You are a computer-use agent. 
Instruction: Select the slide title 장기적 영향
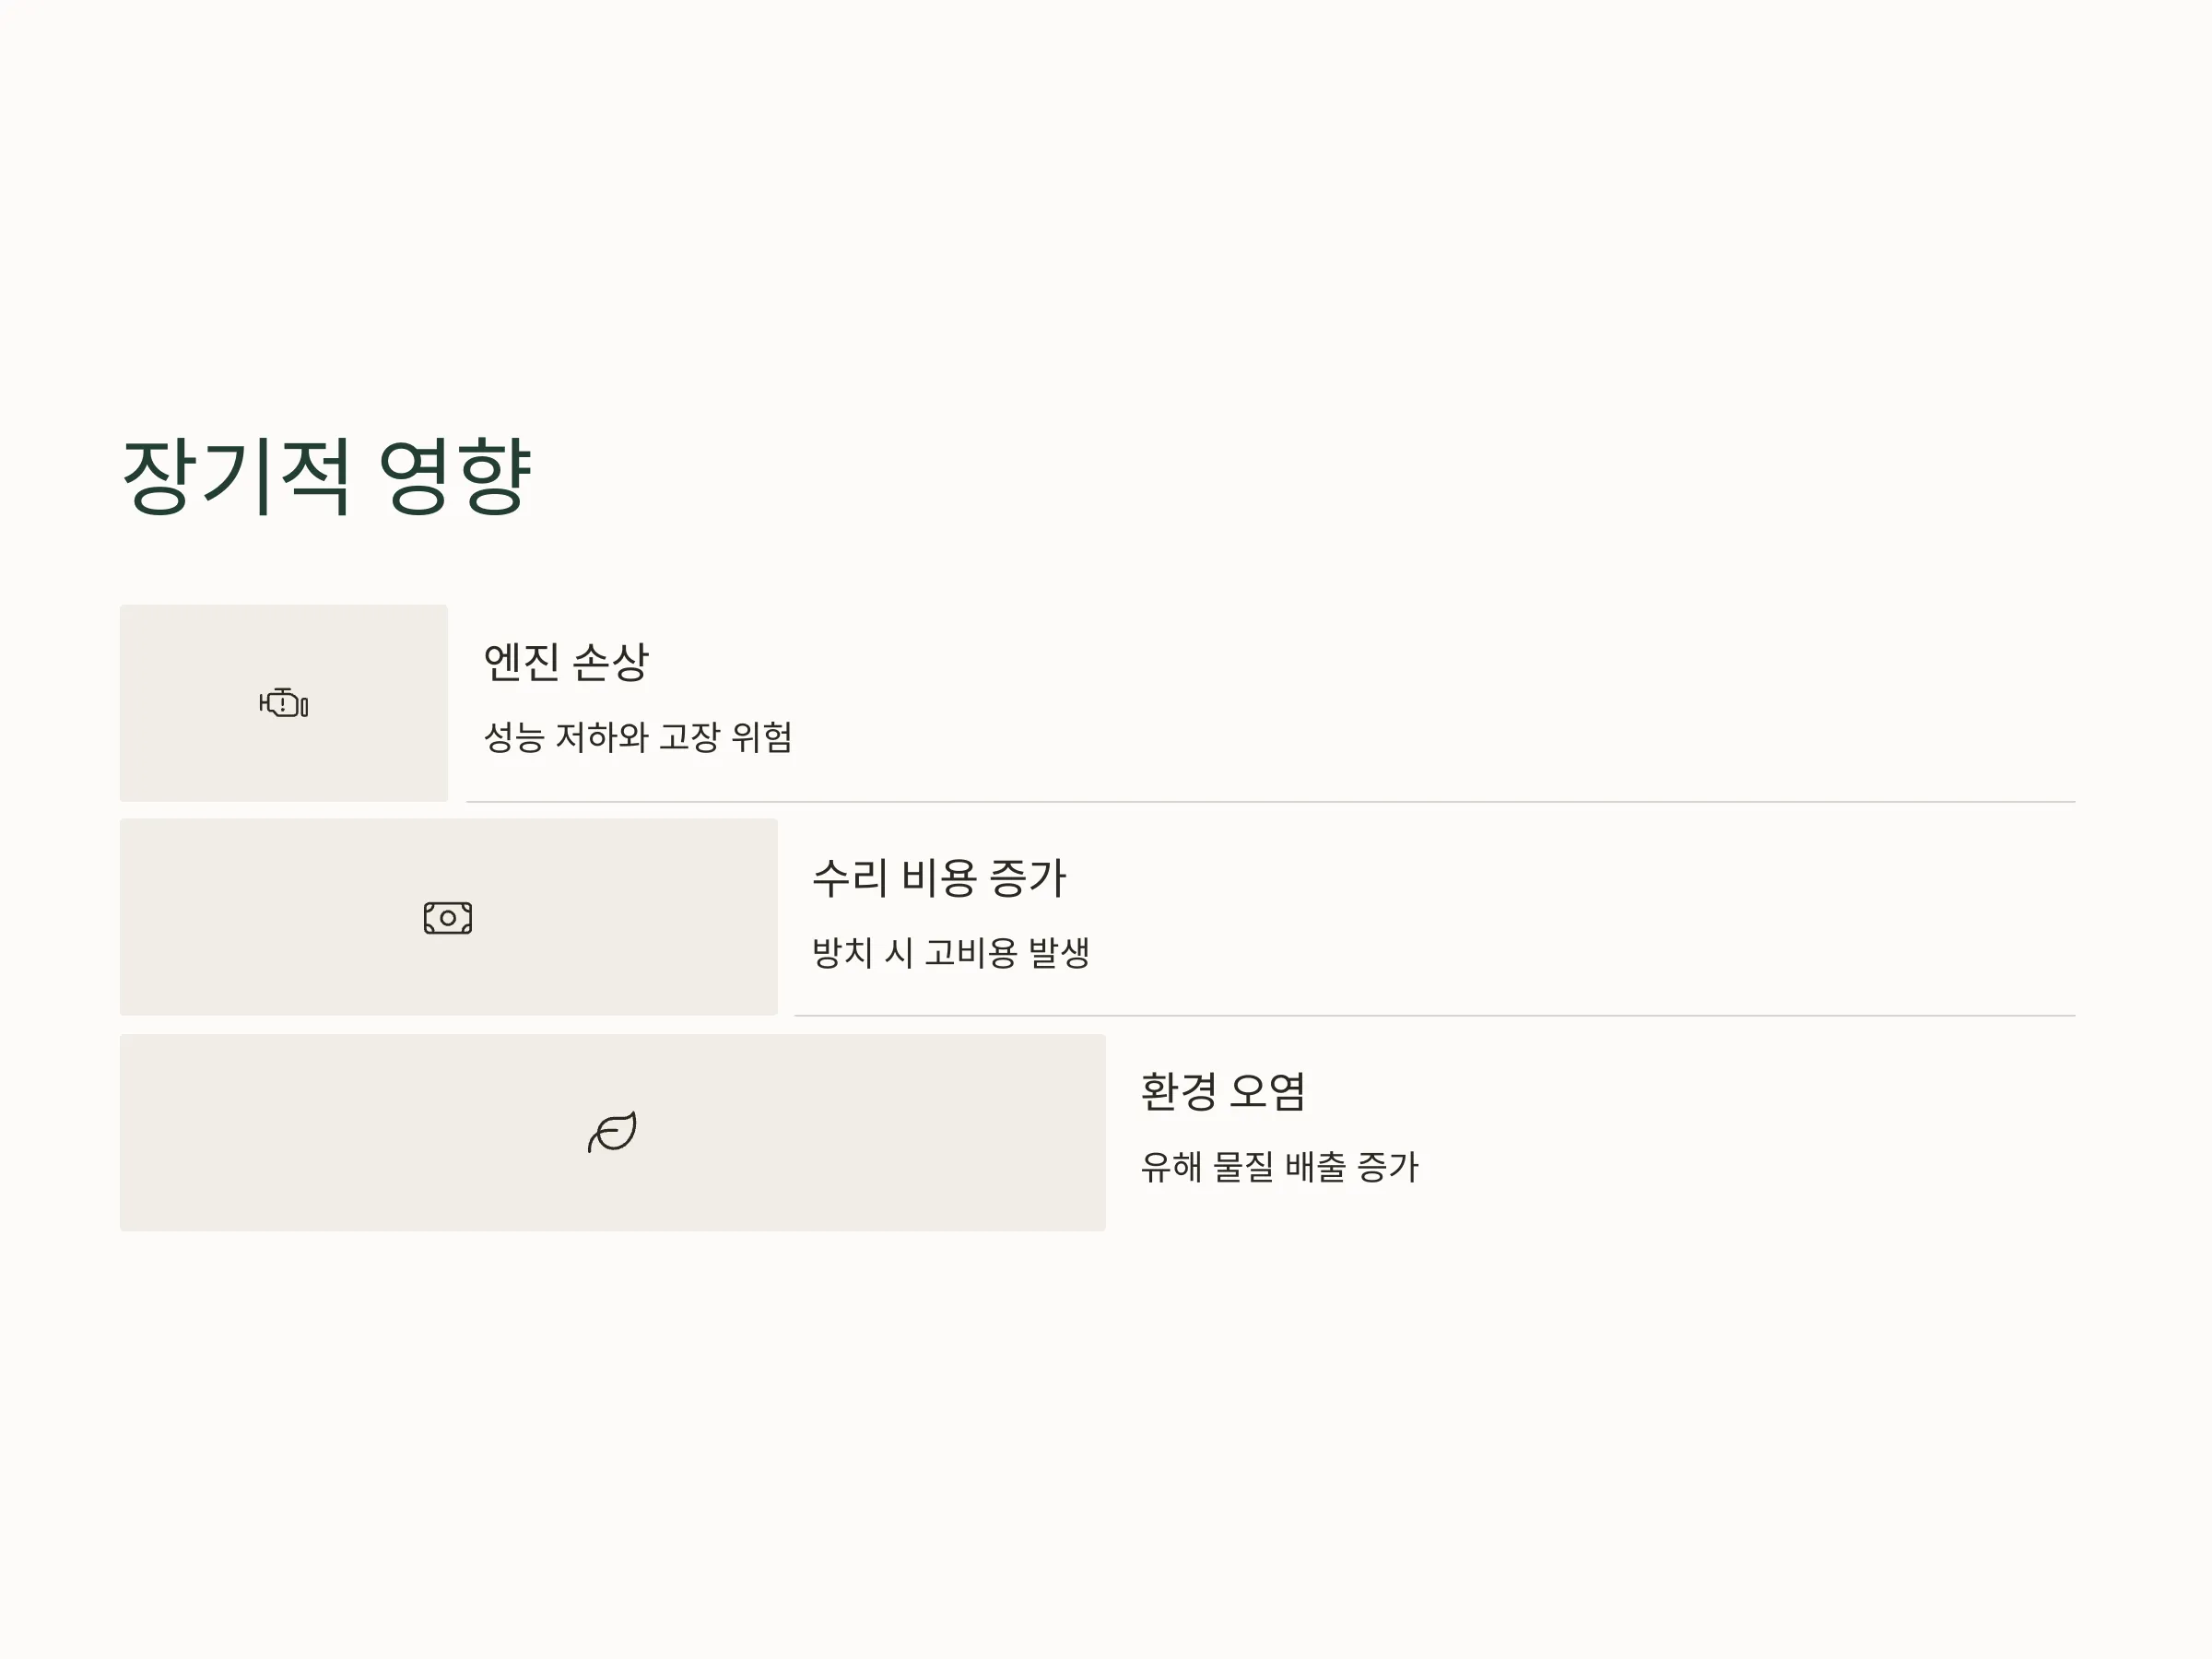pos(326,476)
